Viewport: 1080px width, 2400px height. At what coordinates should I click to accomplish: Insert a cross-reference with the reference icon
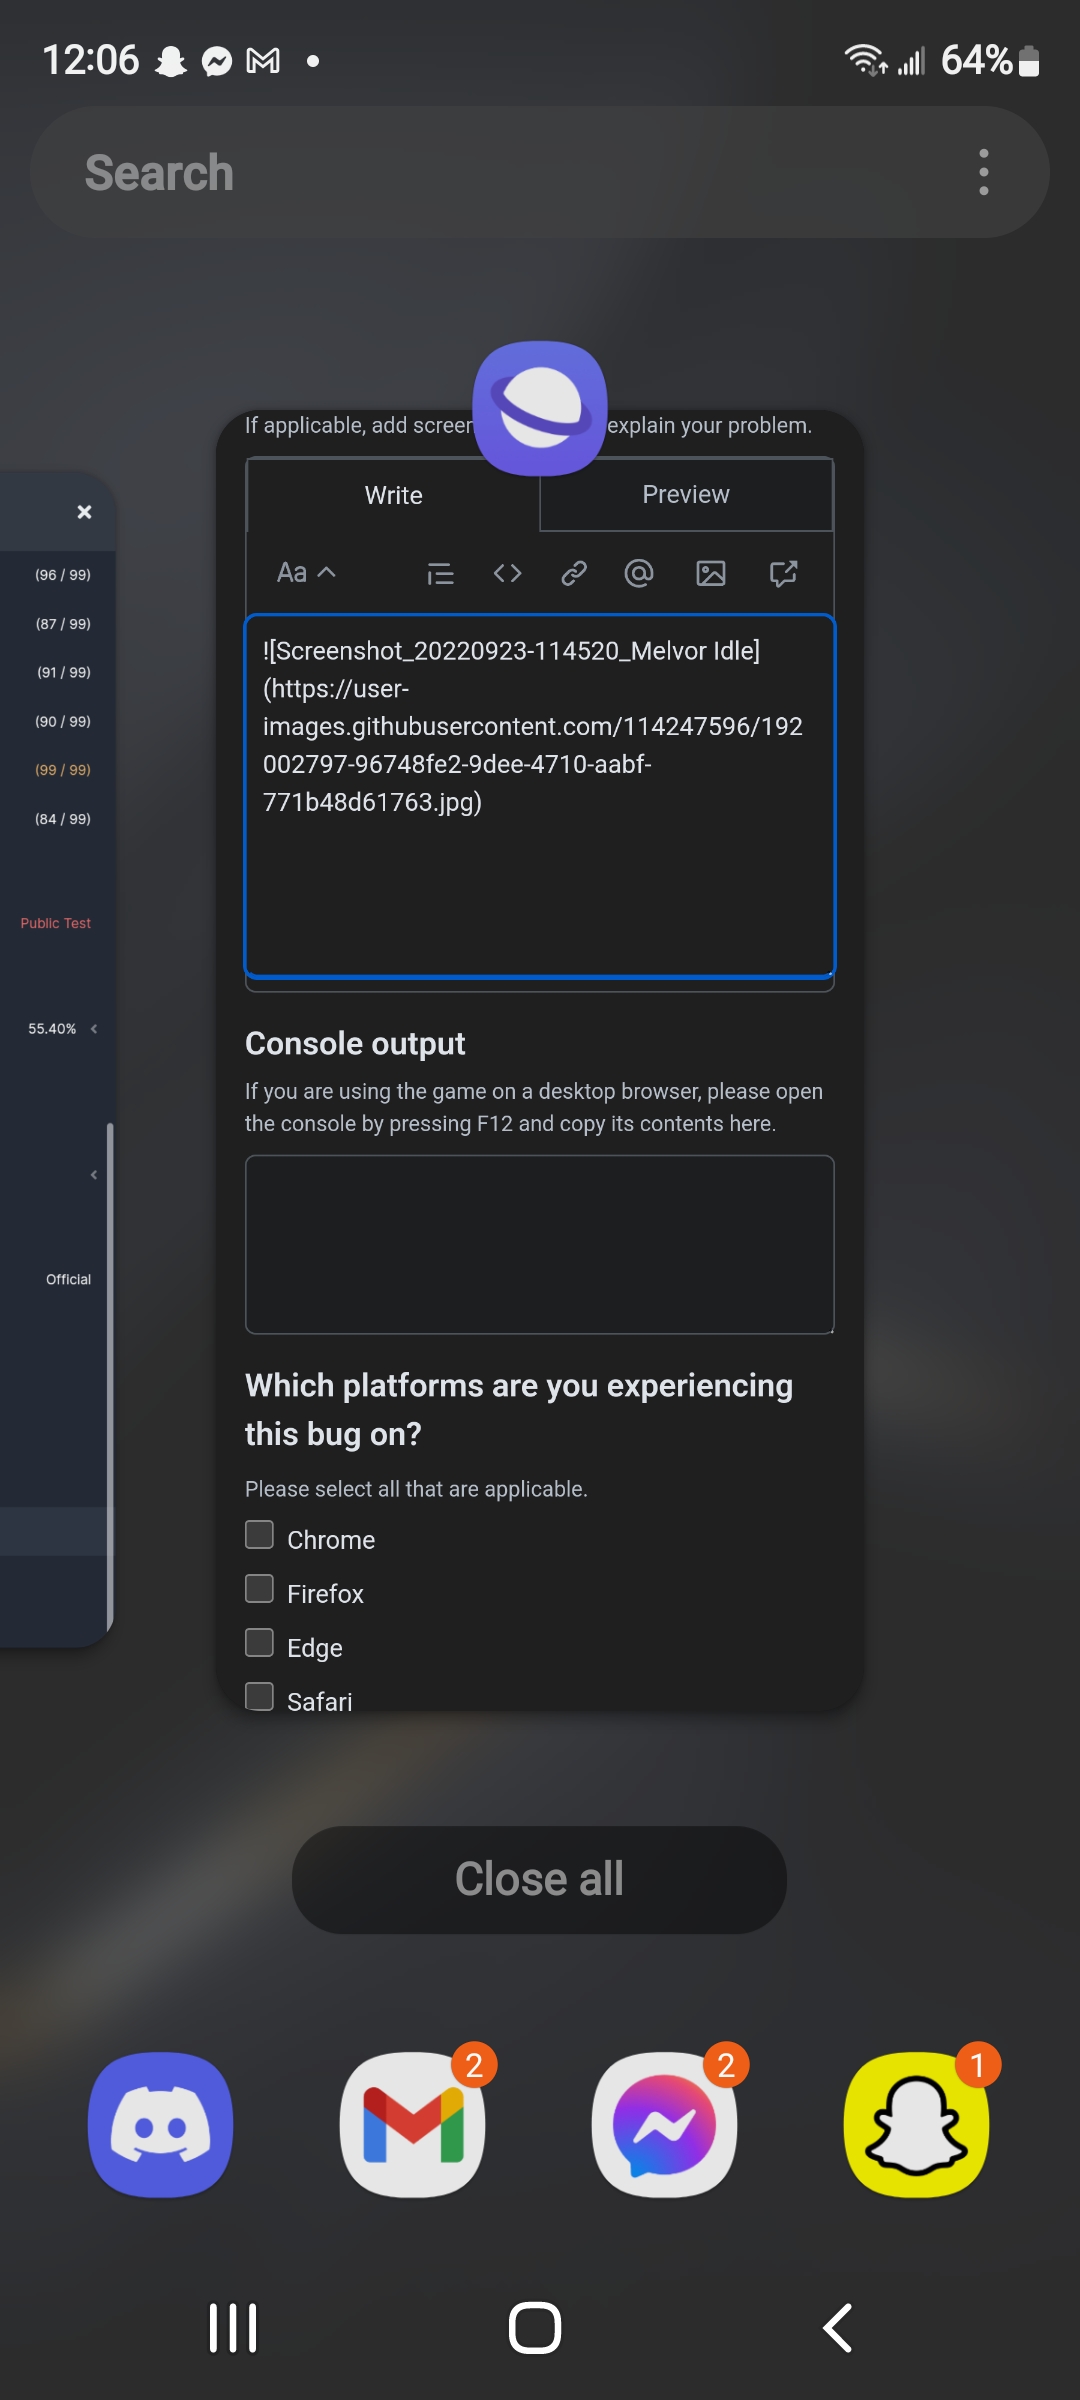pyautogui.click(x=782, y=573)
